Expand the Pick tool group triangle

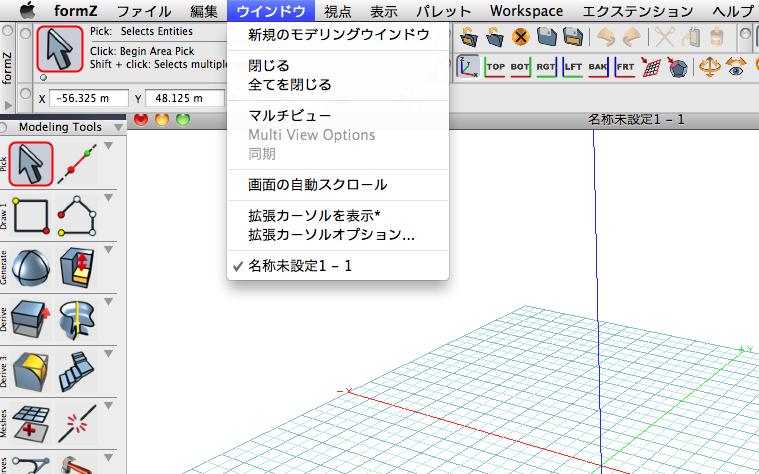[x=108, y=146]
